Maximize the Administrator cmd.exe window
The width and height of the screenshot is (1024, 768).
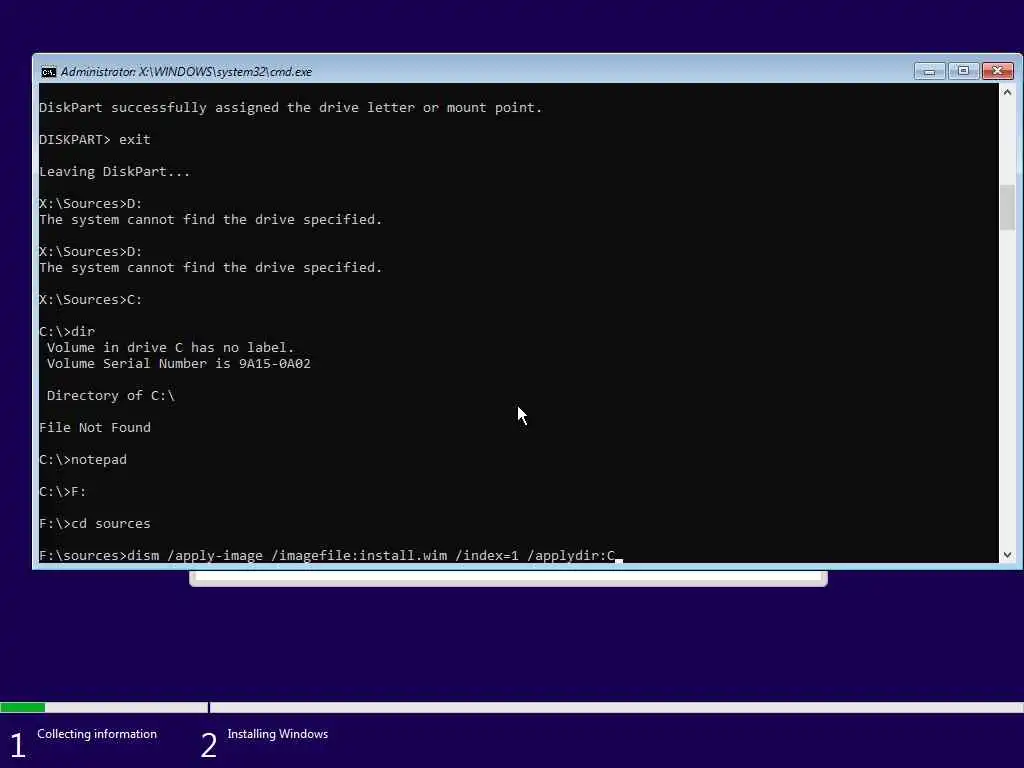point(963,71)
